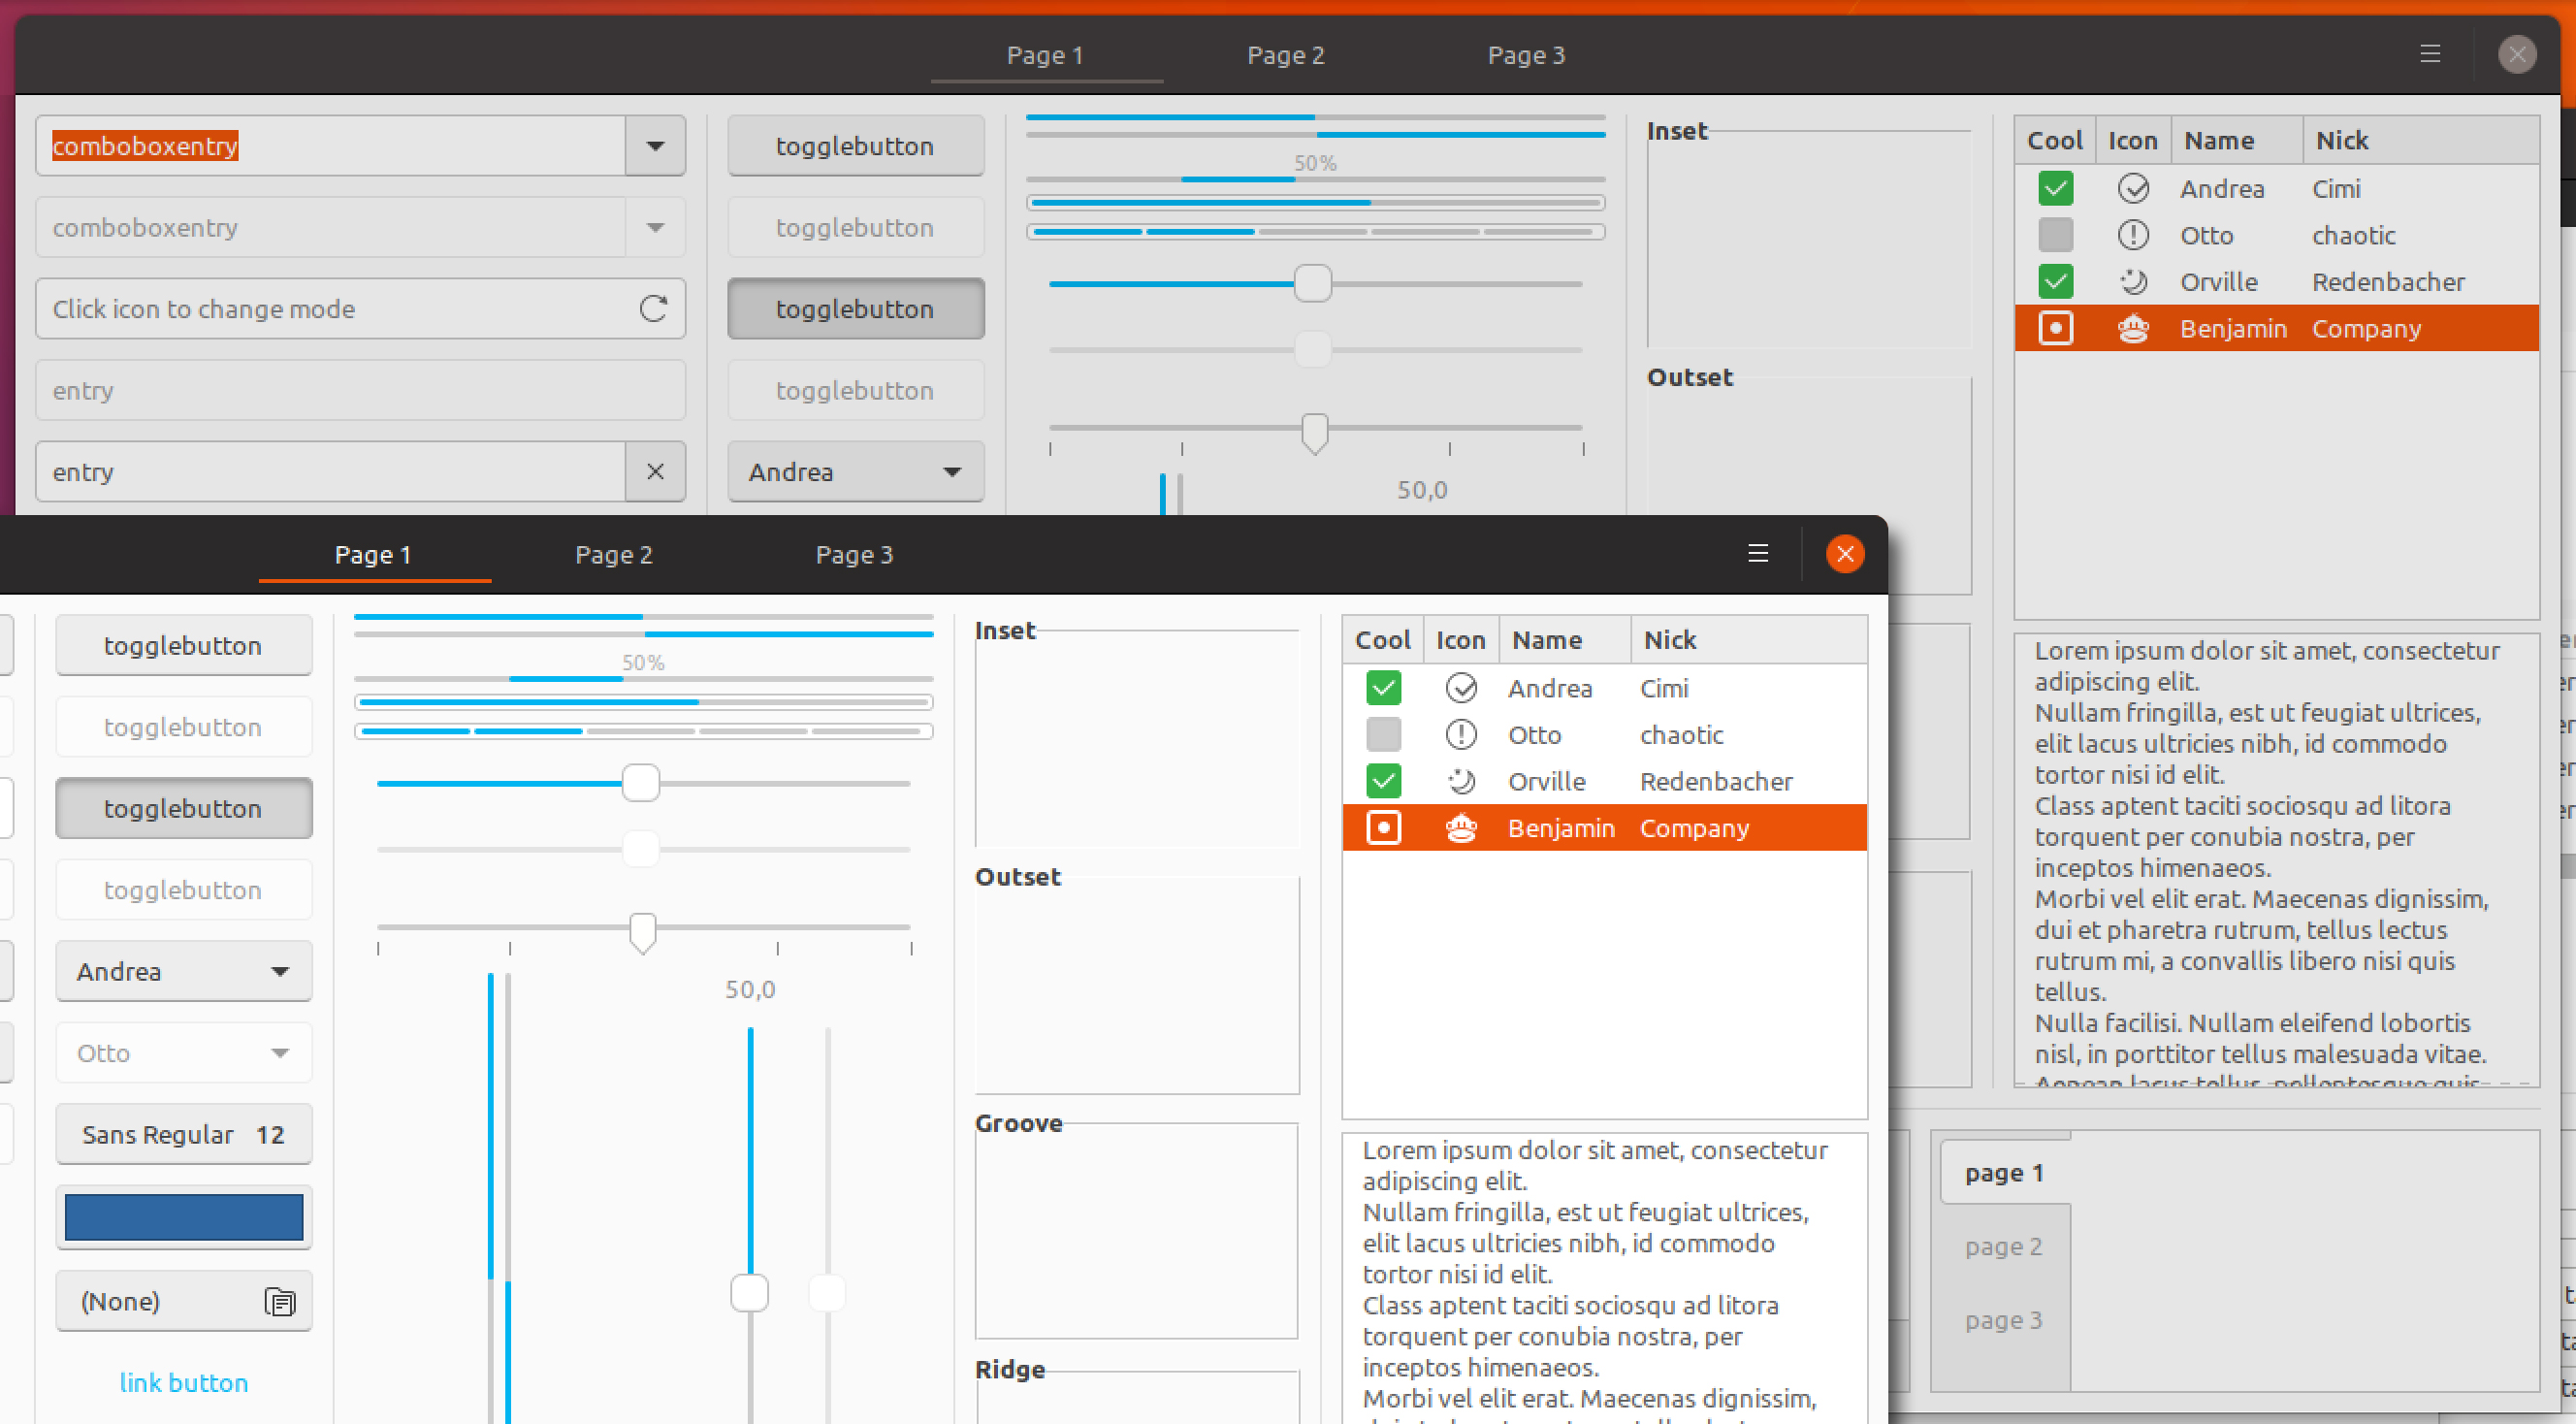This screenshot has height=1424, width=2576.
Task: Clear the entry with the X icon
Action: tap(655, 471)
